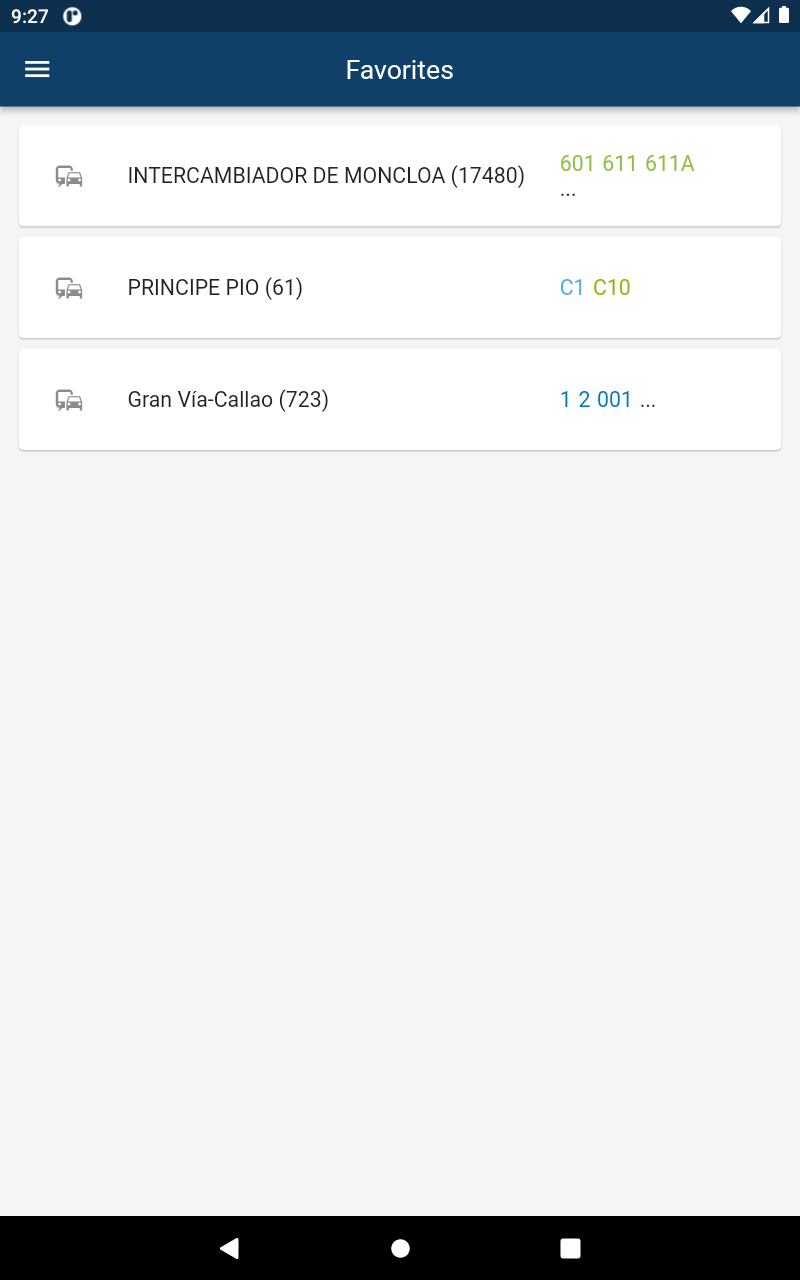Tap the Favorites header title
The height and width of the screenshot is (1280, 800).
[400, 69]
